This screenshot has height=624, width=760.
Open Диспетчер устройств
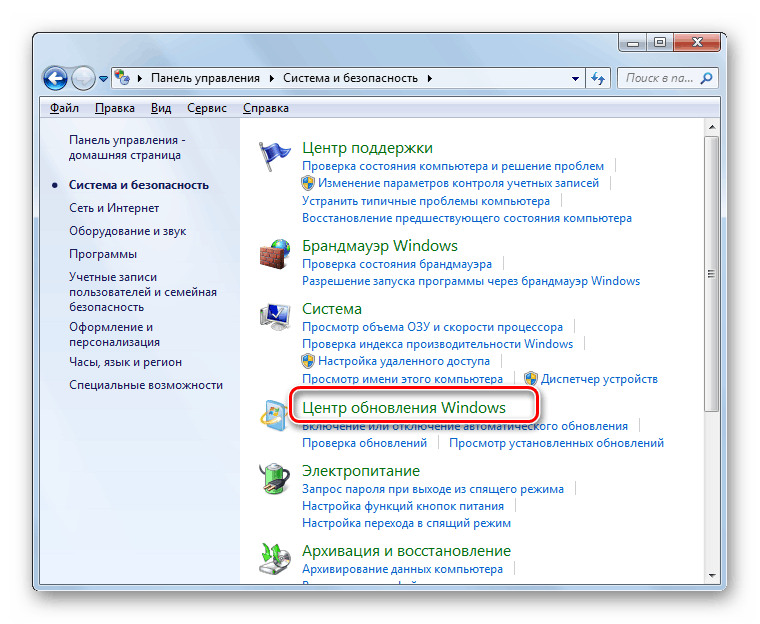pyautogui.click(x=599, y=379)
